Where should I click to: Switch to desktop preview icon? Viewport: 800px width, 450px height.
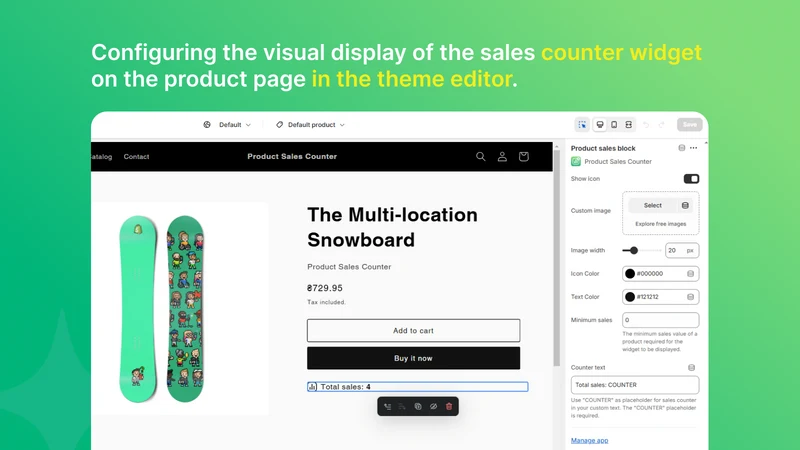click(x=600, y=124)
